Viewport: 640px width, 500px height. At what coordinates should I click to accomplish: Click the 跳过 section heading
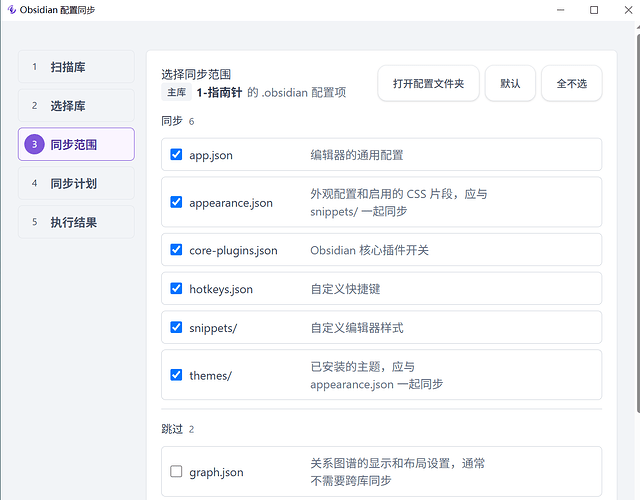(172, 429)
